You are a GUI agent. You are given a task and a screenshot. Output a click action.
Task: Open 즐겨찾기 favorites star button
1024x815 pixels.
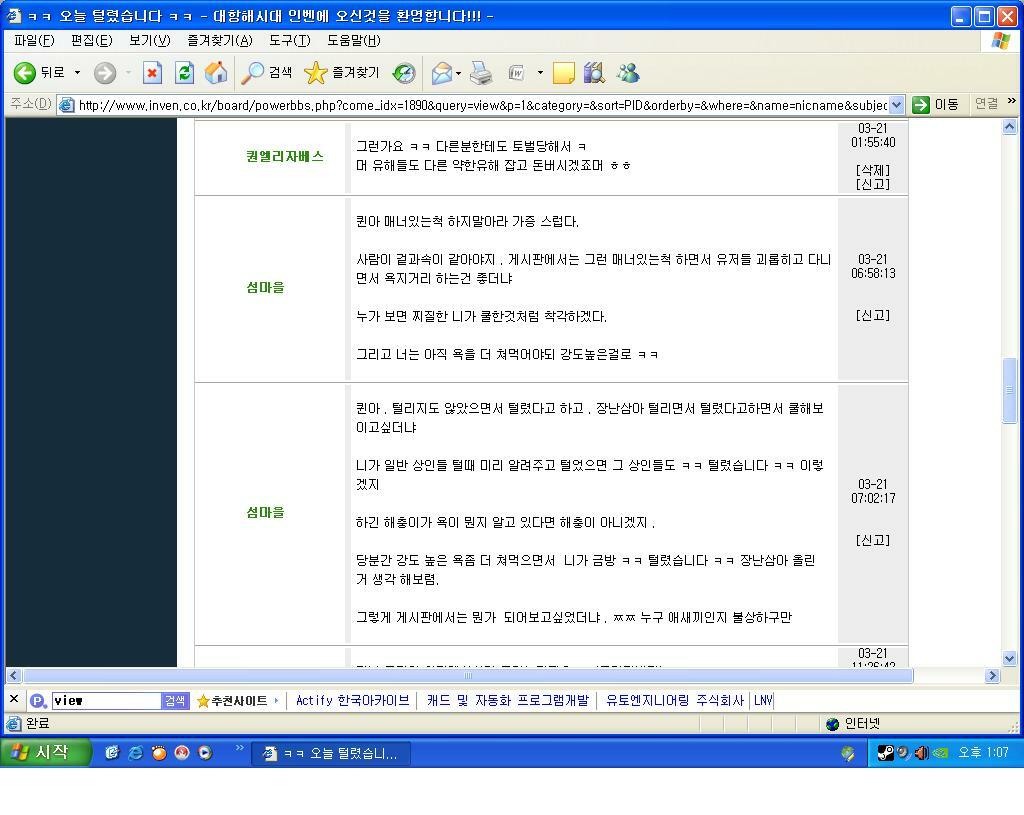342,72
